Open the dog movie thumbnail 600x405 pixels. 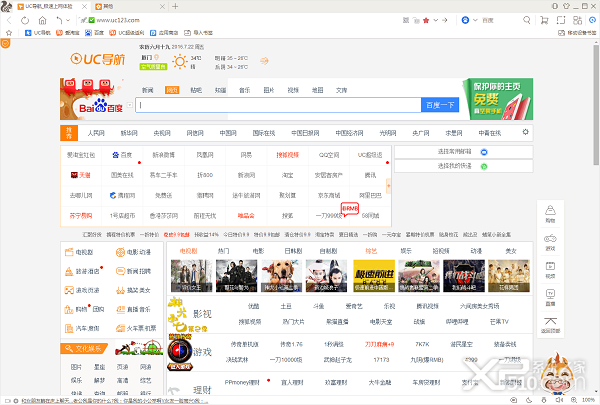pos(281,276)
